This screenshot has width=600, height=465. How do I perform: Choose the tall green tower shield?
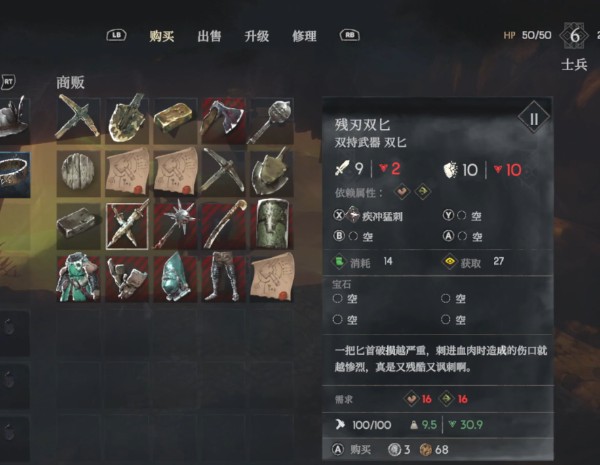[272, 226]
